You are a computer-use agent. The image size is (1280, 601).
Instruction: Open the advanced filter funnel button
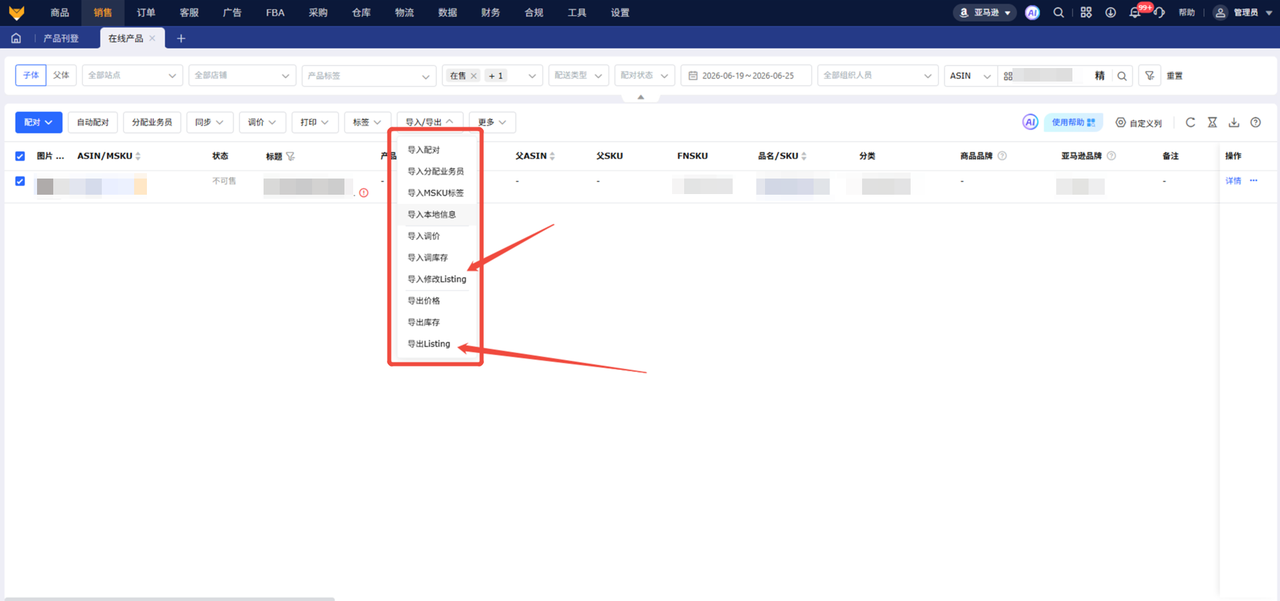pyautogui.click(x=1150, y=76)
